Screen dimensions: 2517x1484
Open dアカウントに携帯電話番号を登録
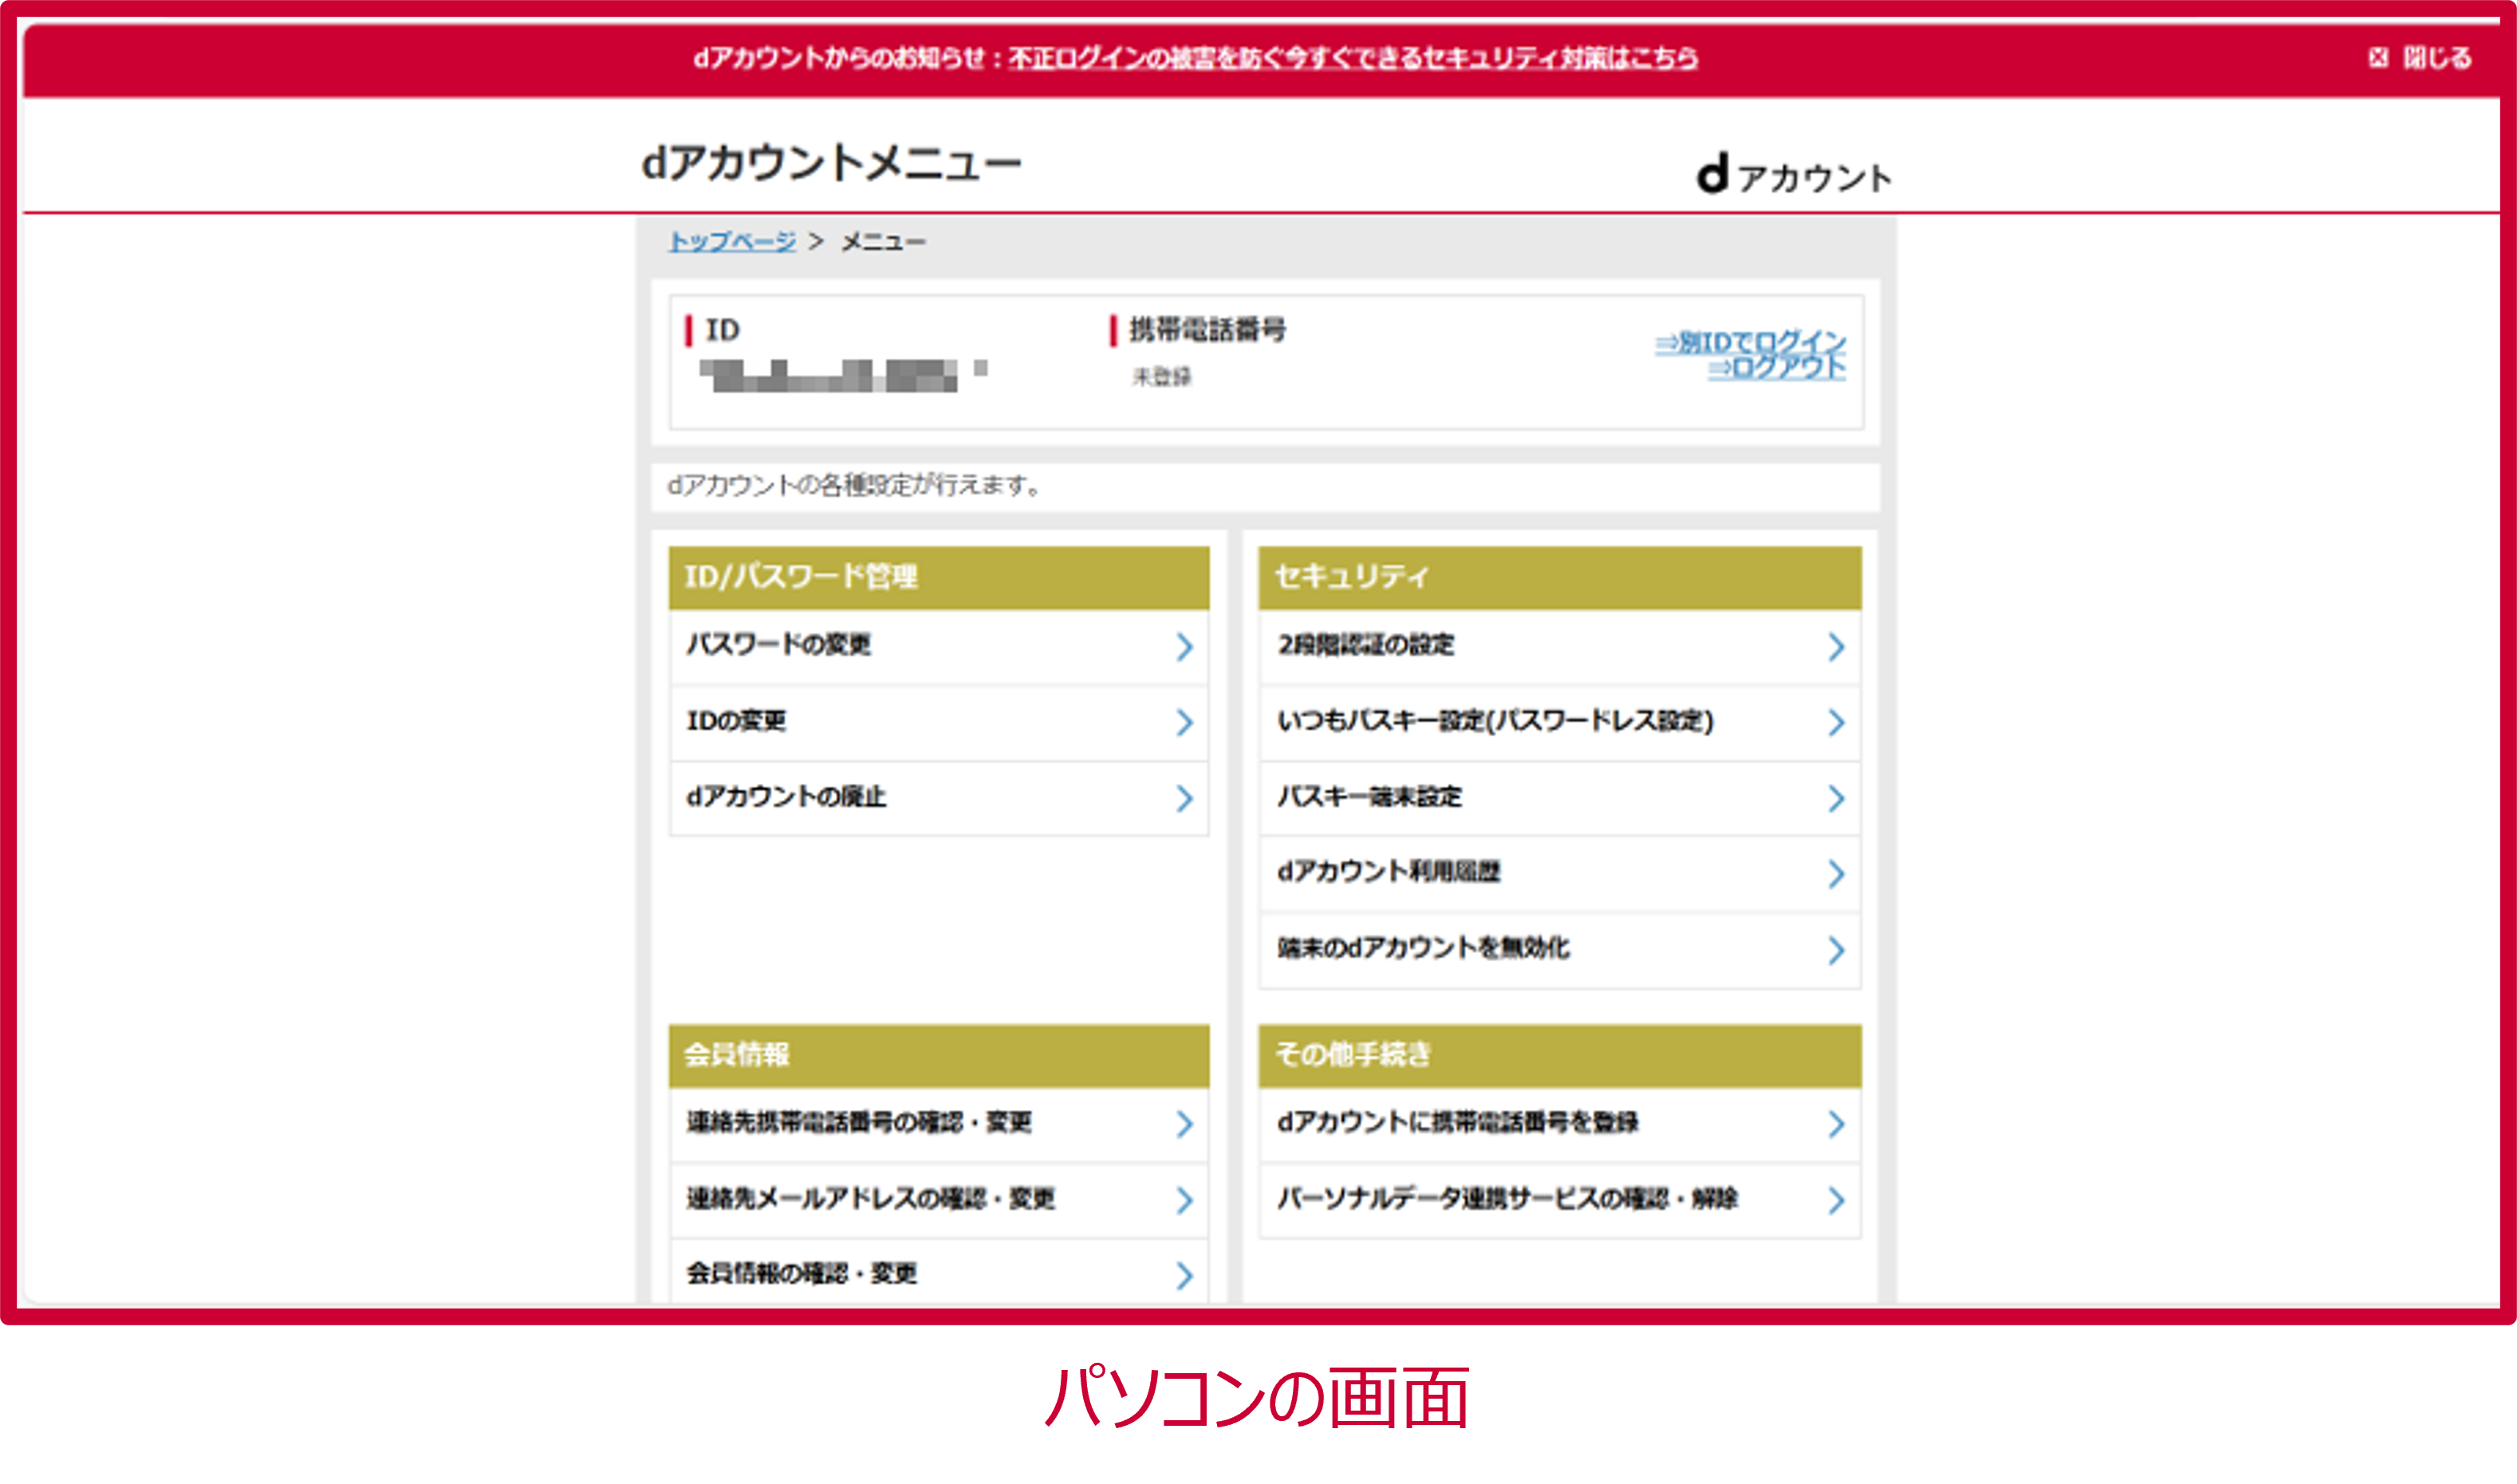1457,1123
